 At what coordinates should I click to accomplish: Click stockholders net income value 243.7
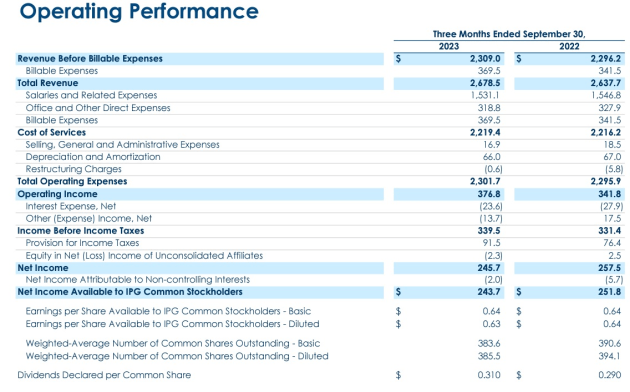(489, 292)
